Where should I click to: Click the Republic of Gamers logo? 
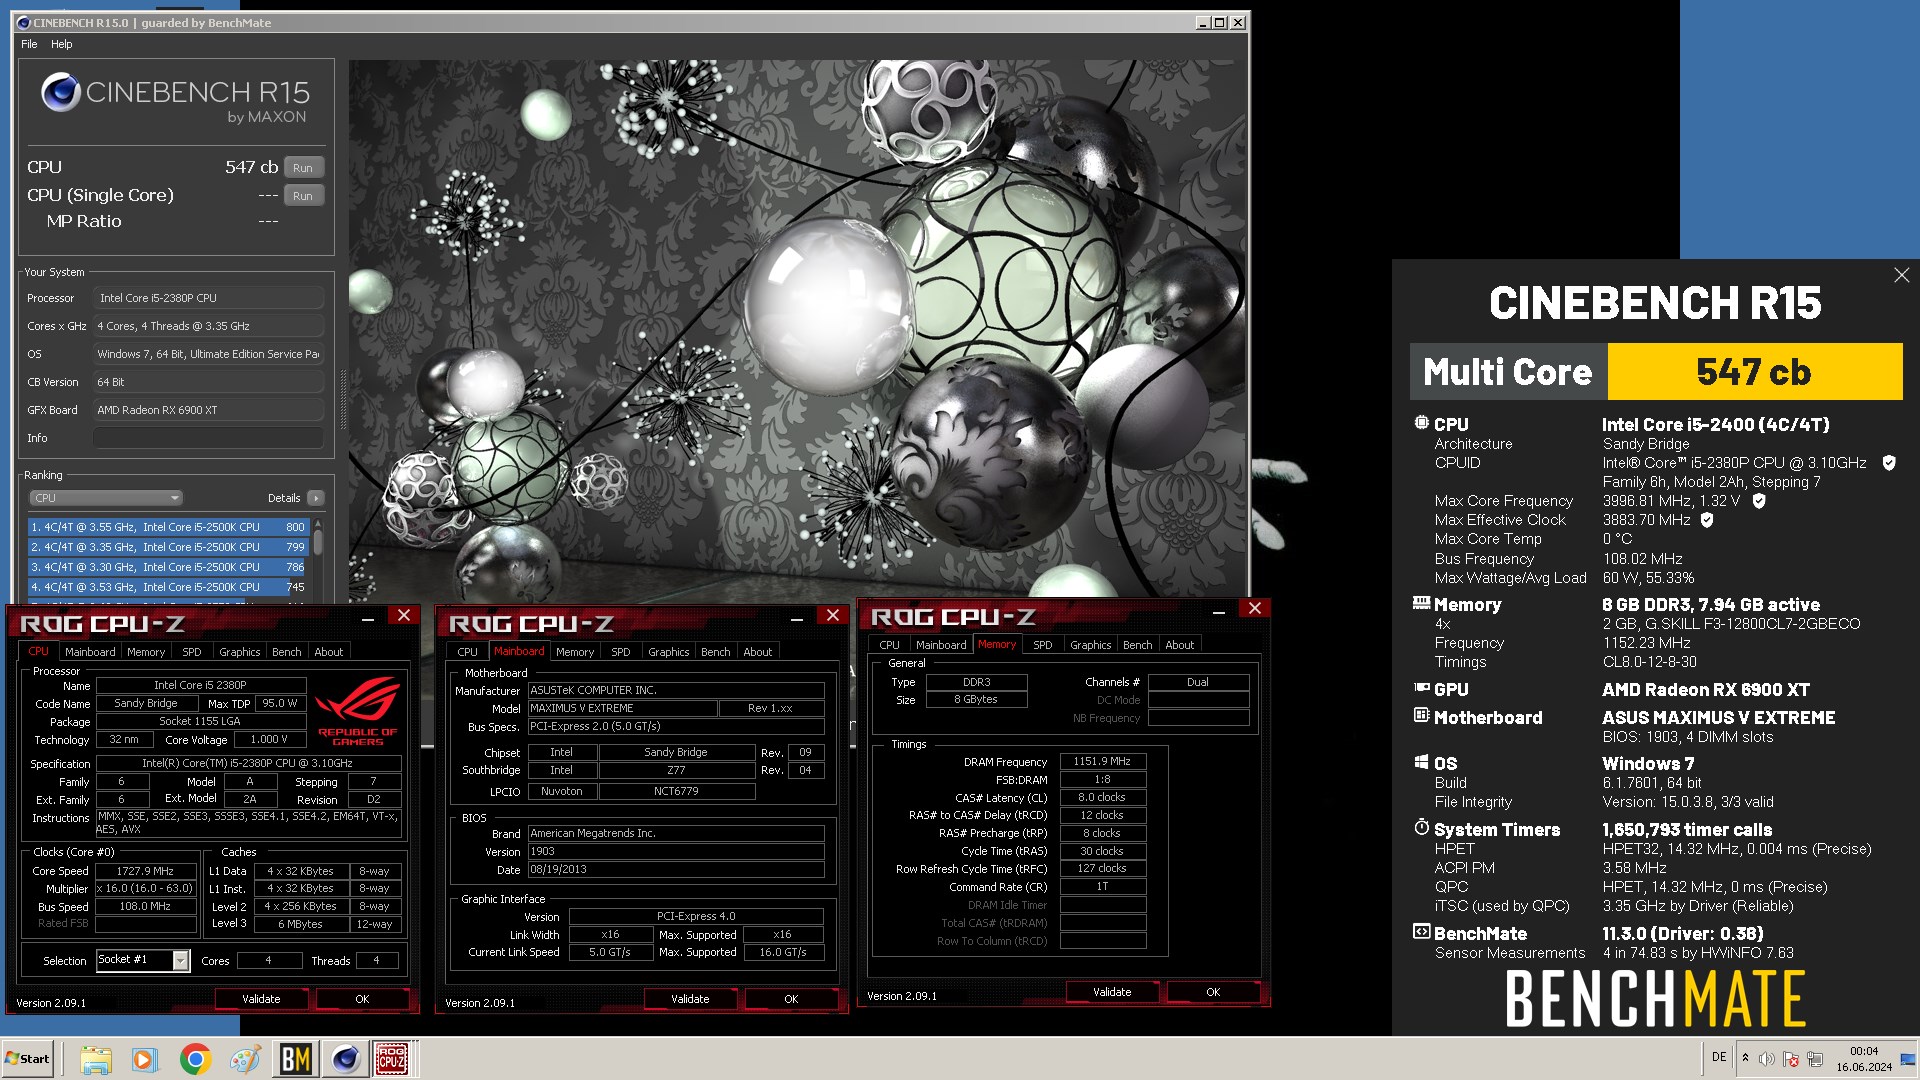pos(358,711)
